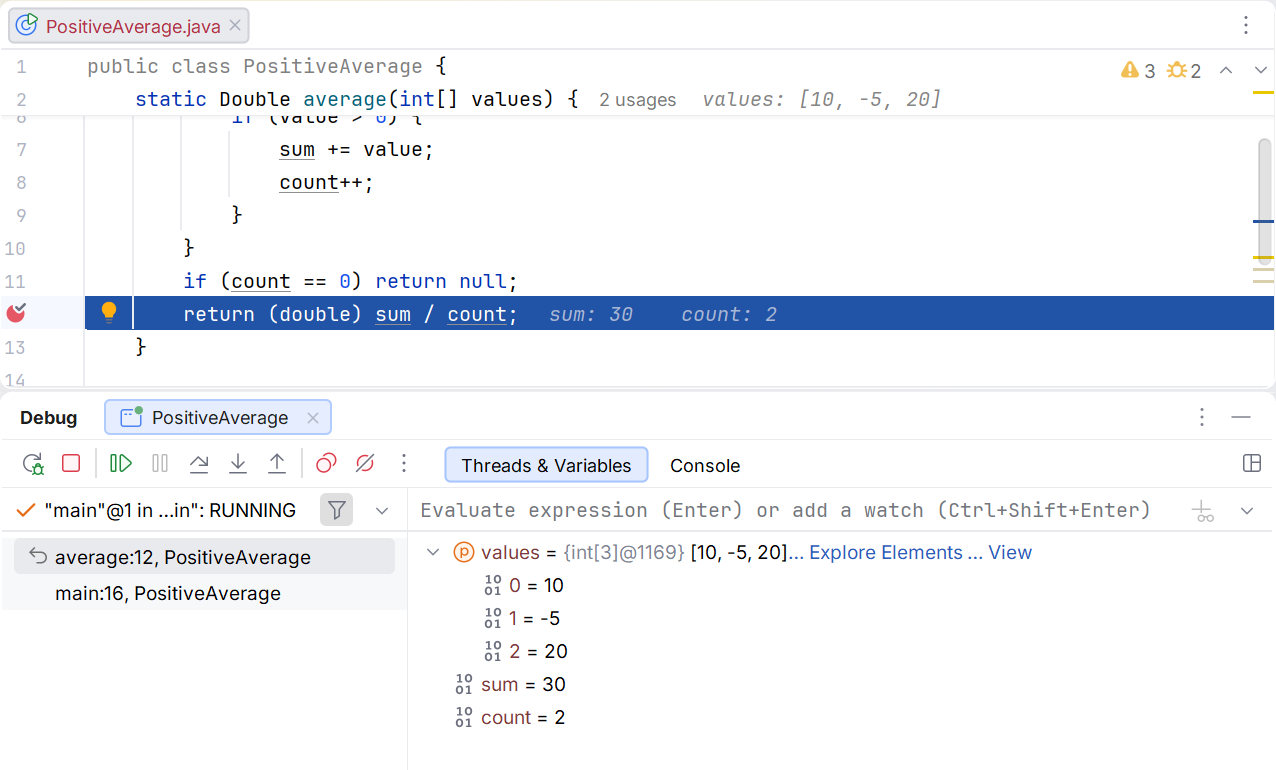The height and width of the screenshot is (770, 1276).
Task: Resume program execution
Action: (x=121, y=464)
